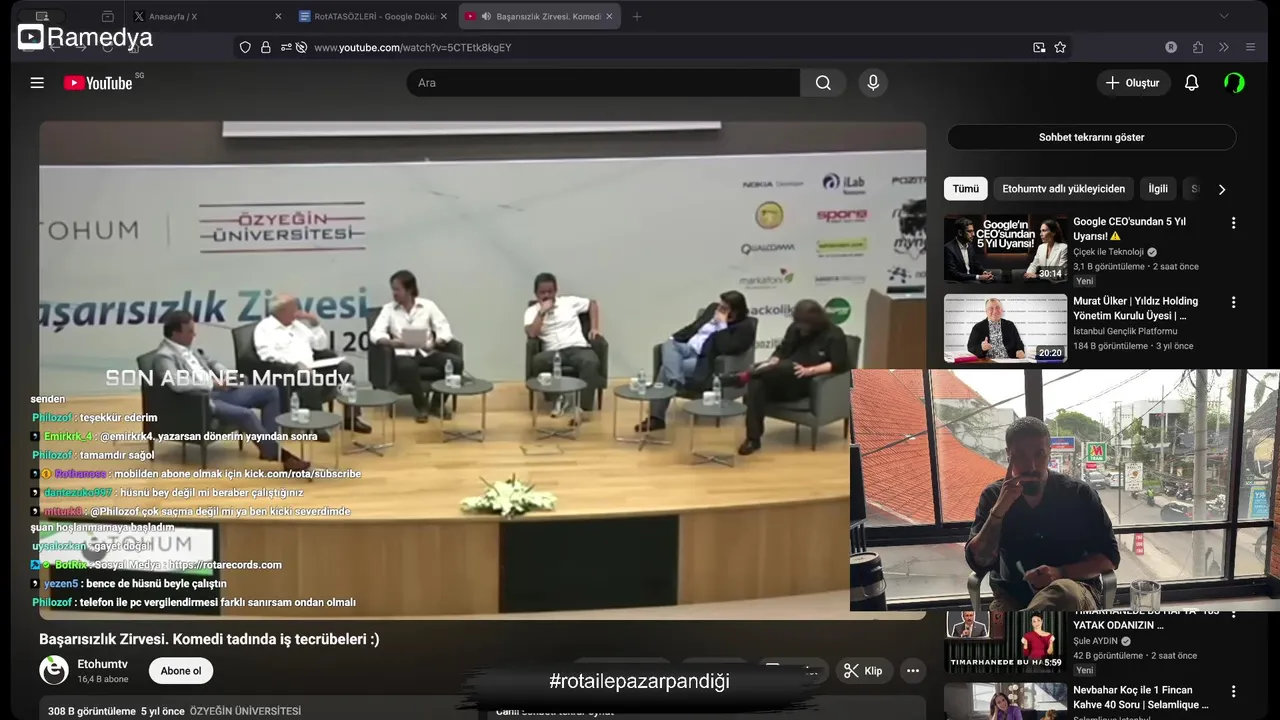The width and height of the screenshot is (1280, 720).
Task: Open picture-in-picture icon in address bar
Action: click(x=1039, y=47)
